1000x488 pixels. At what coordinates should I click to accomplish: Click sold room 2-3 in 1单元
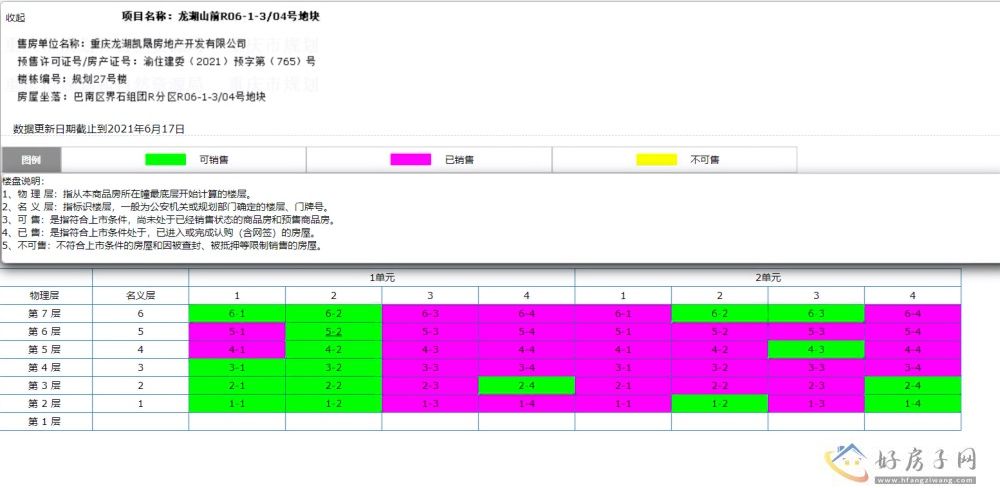click(x=430, y=385)
